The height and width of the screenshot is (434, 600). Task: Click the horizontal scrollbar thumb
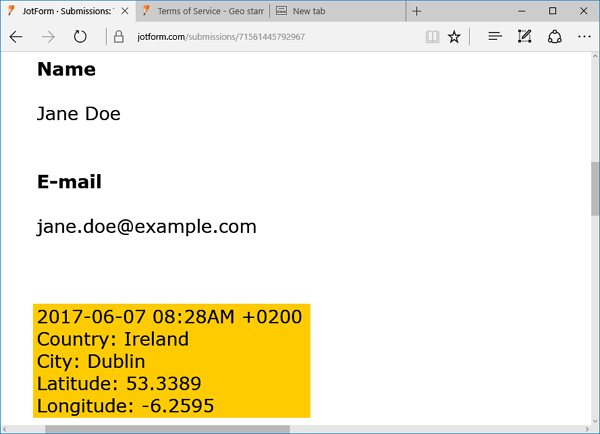tap(167, 429)
